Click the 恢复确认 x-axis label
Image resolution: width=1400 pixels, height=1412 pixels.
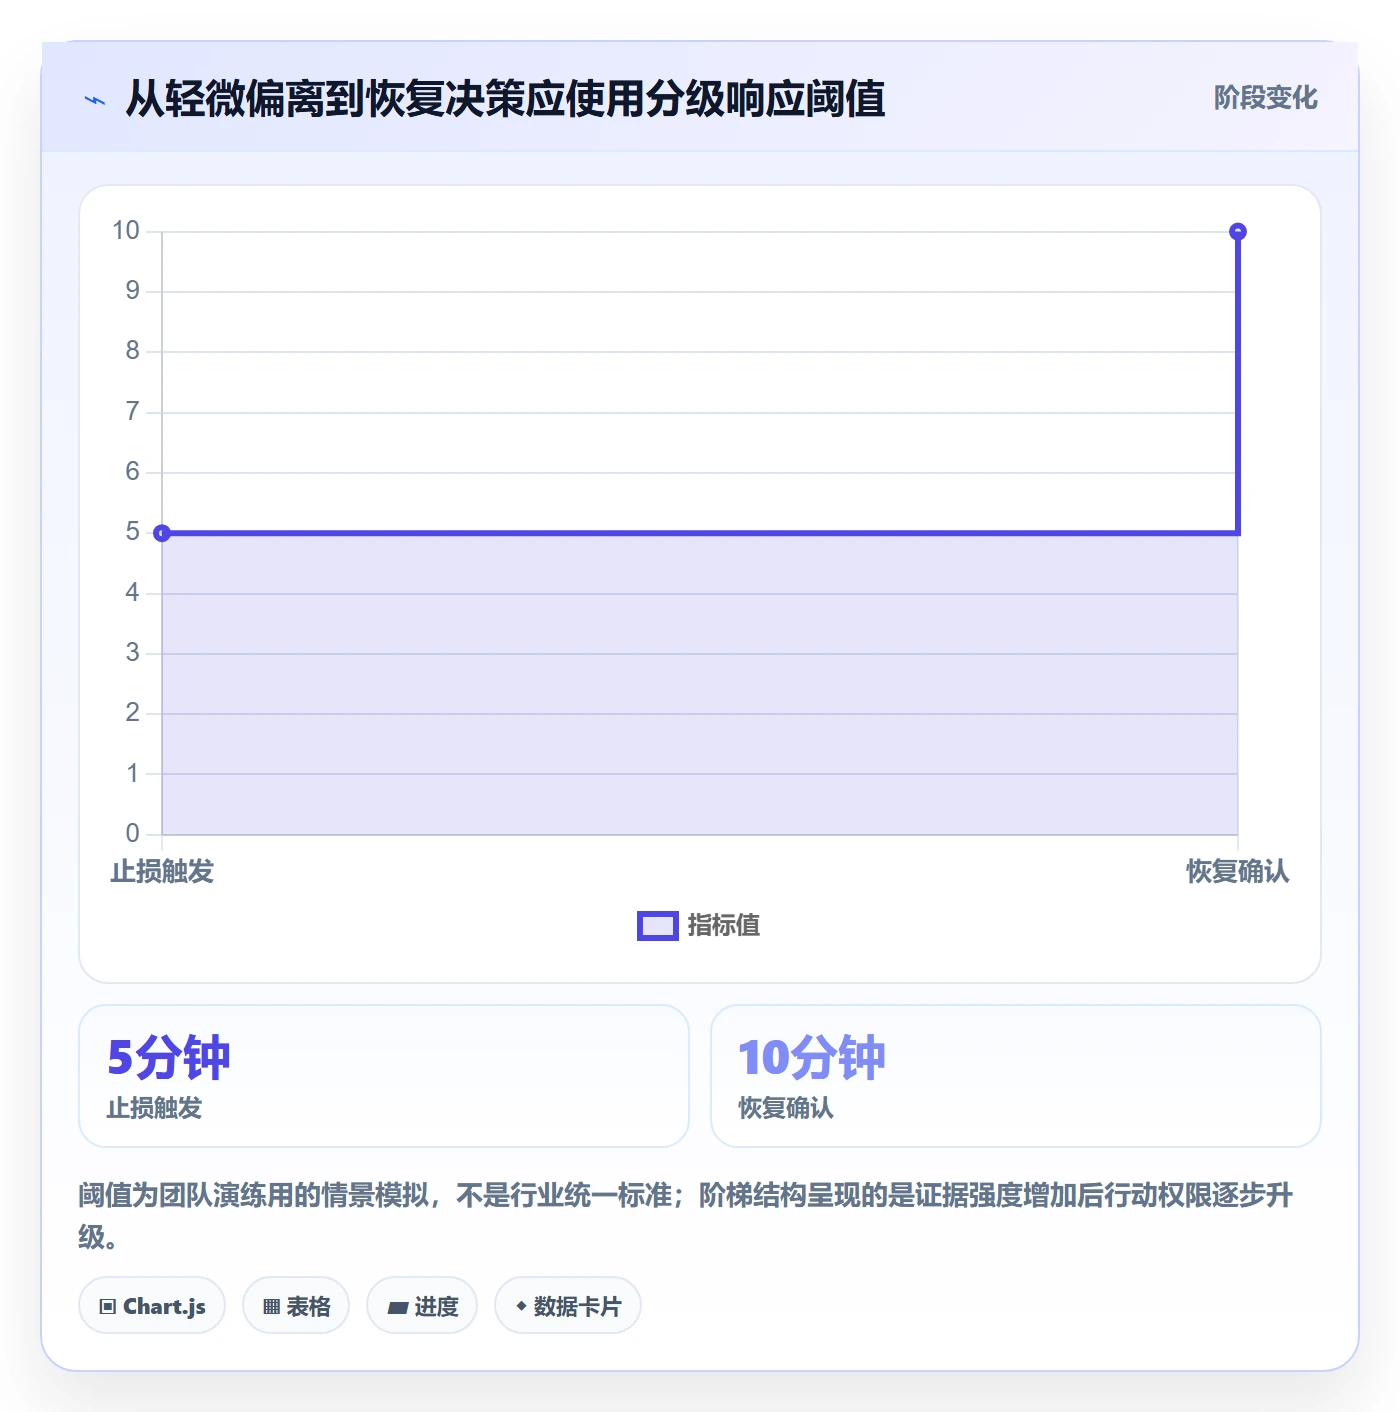1238,872
